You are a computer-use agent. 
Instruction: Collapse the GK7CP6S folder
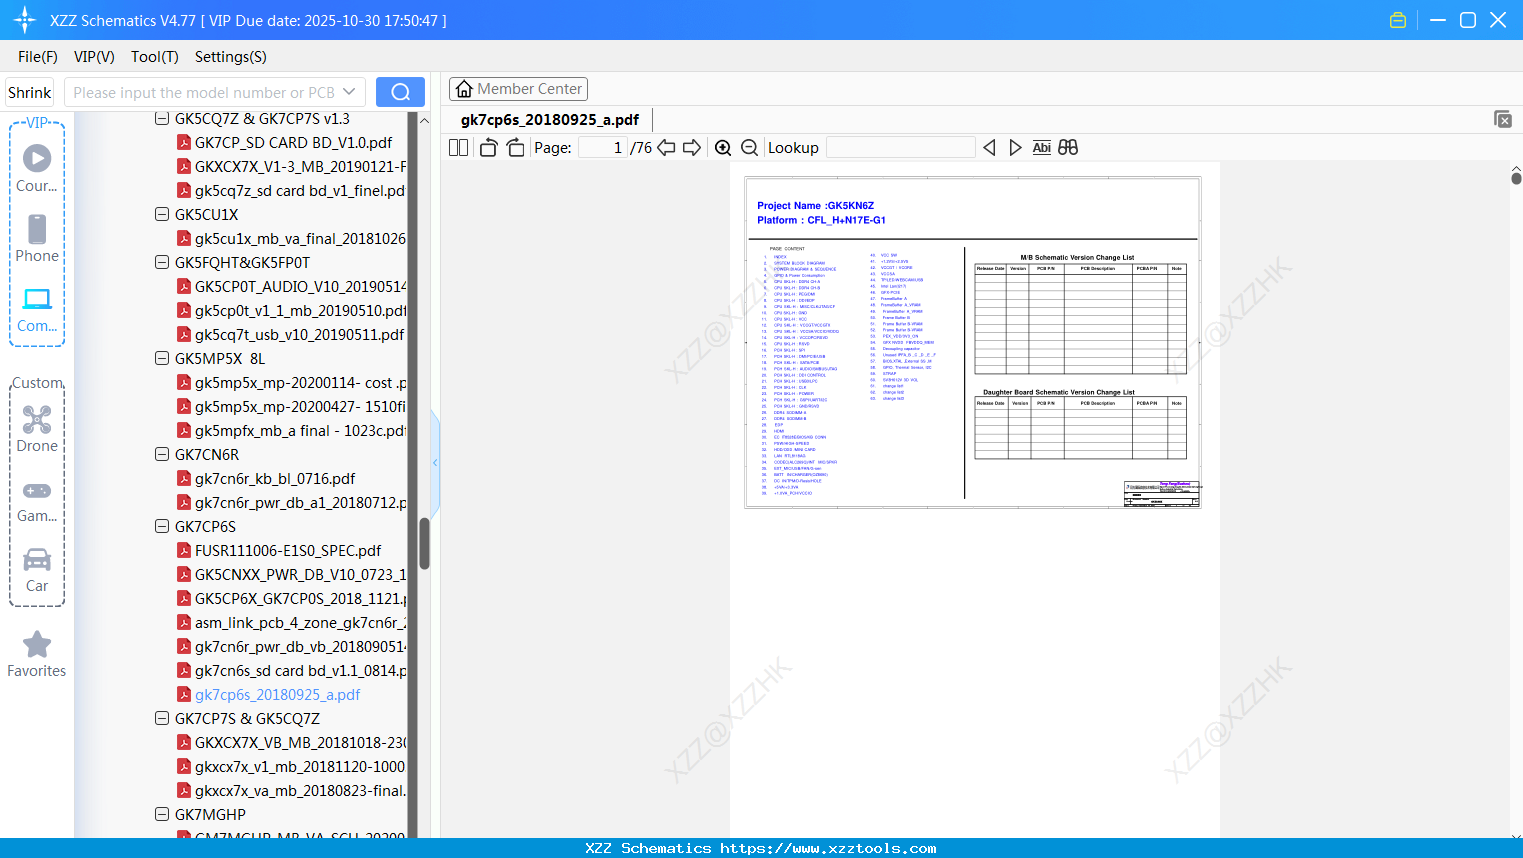tap(162, 526)
